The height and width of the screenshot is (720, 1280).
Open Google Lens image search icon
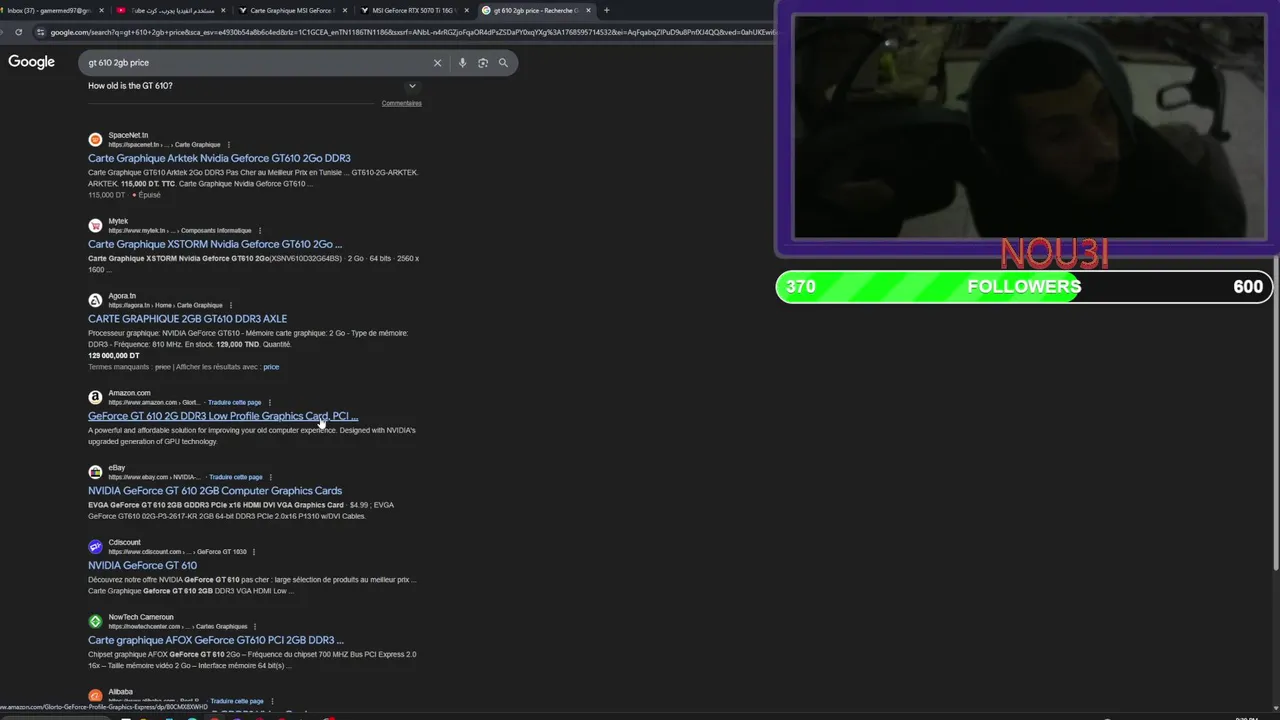tap(483, 63)
